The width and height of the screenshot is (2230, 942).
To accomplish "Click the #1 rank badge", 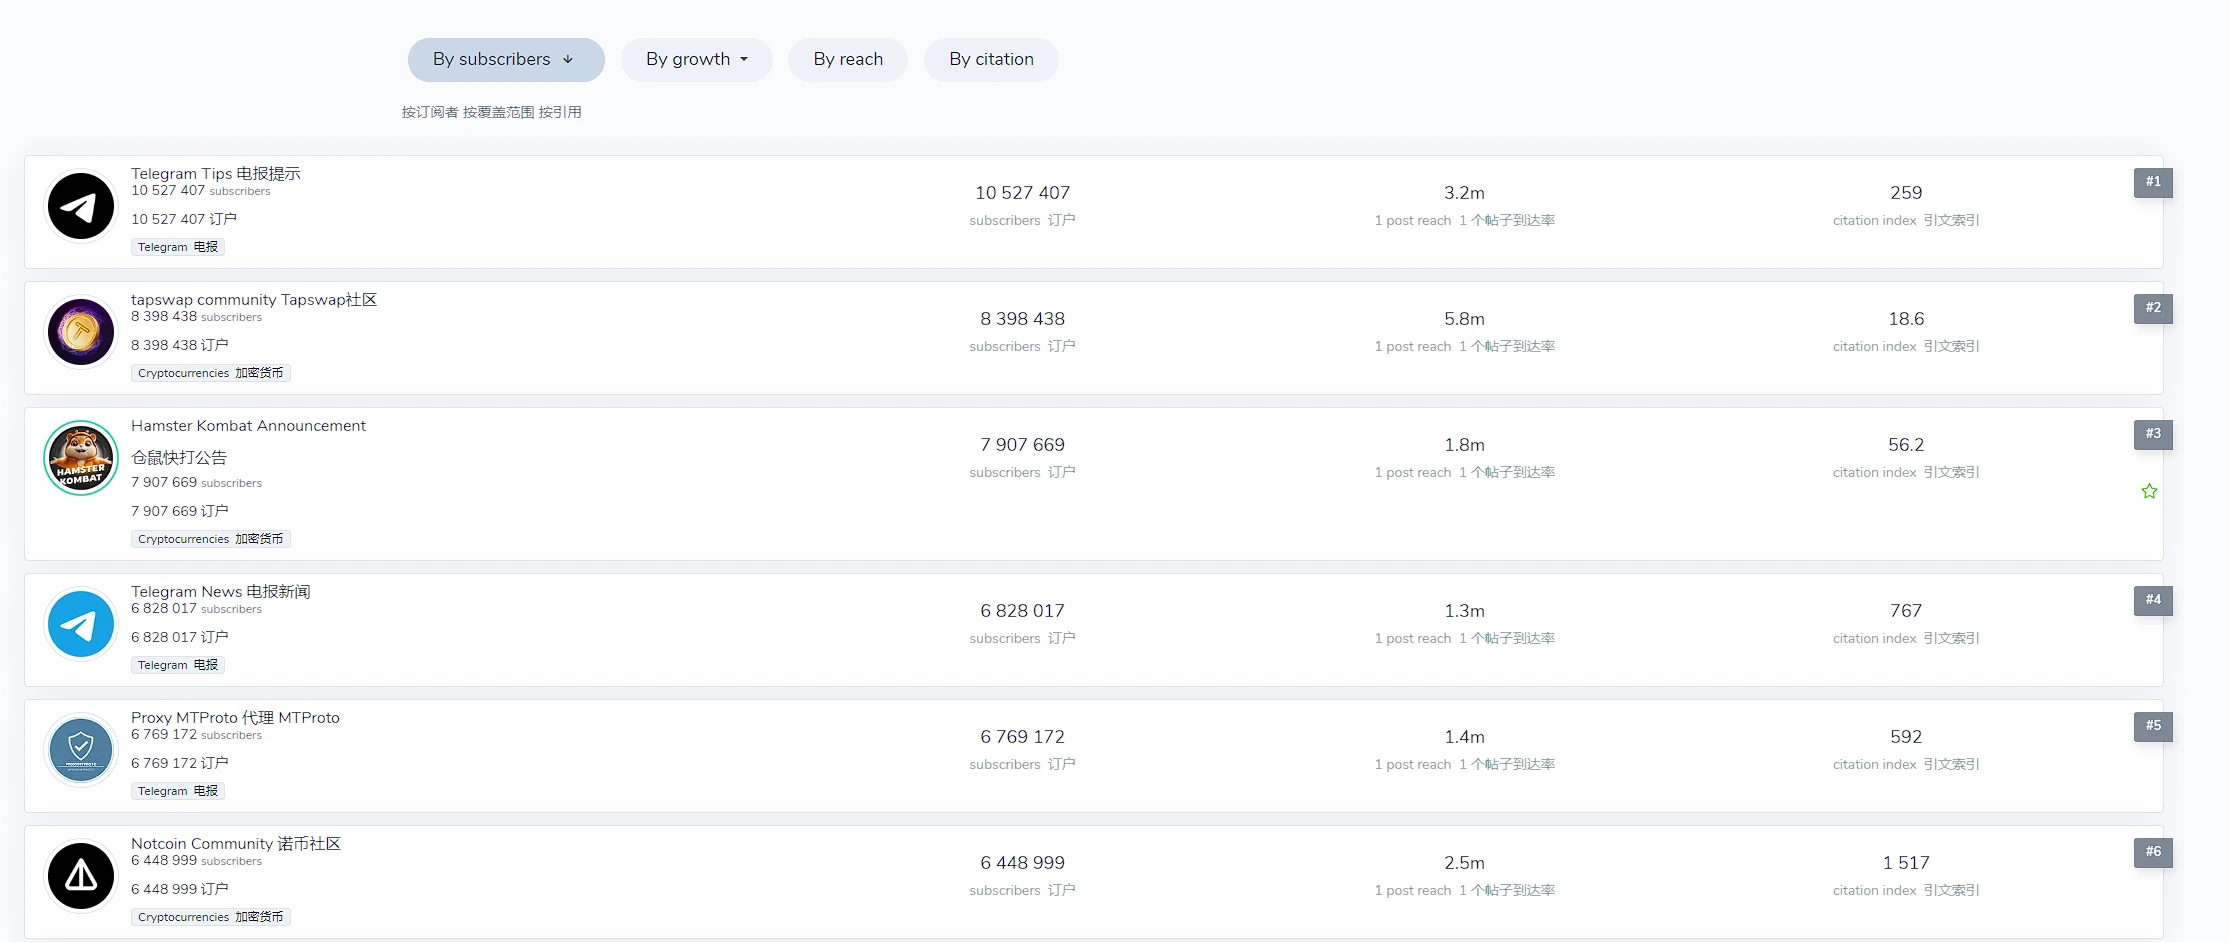I will point(2152,182).
